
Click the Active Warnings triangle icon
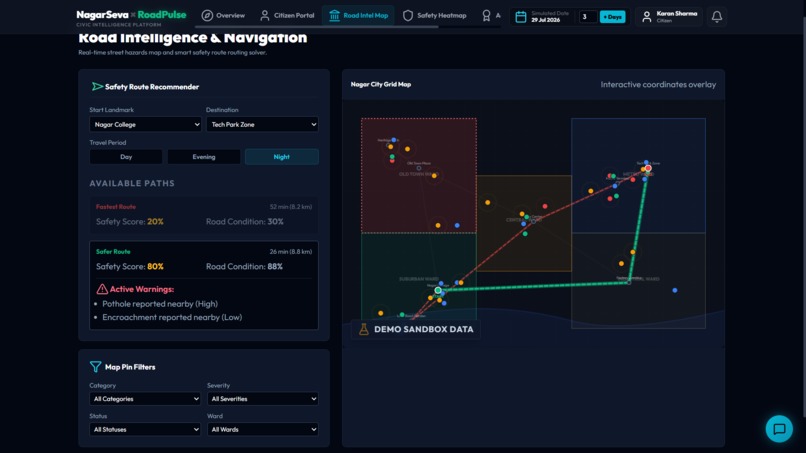coord(102,289)
